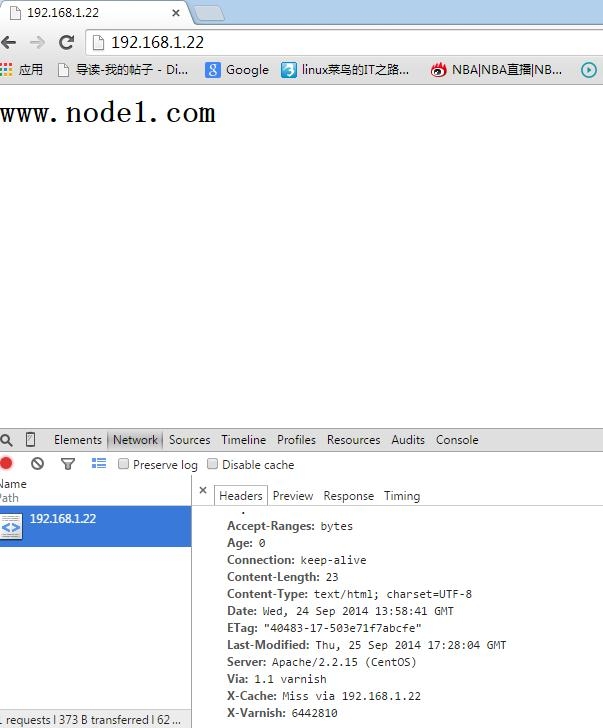Open the NBA直播 bookmark
Image resolution: width=603 pixels, height=728 pixels.
(496, 70)
